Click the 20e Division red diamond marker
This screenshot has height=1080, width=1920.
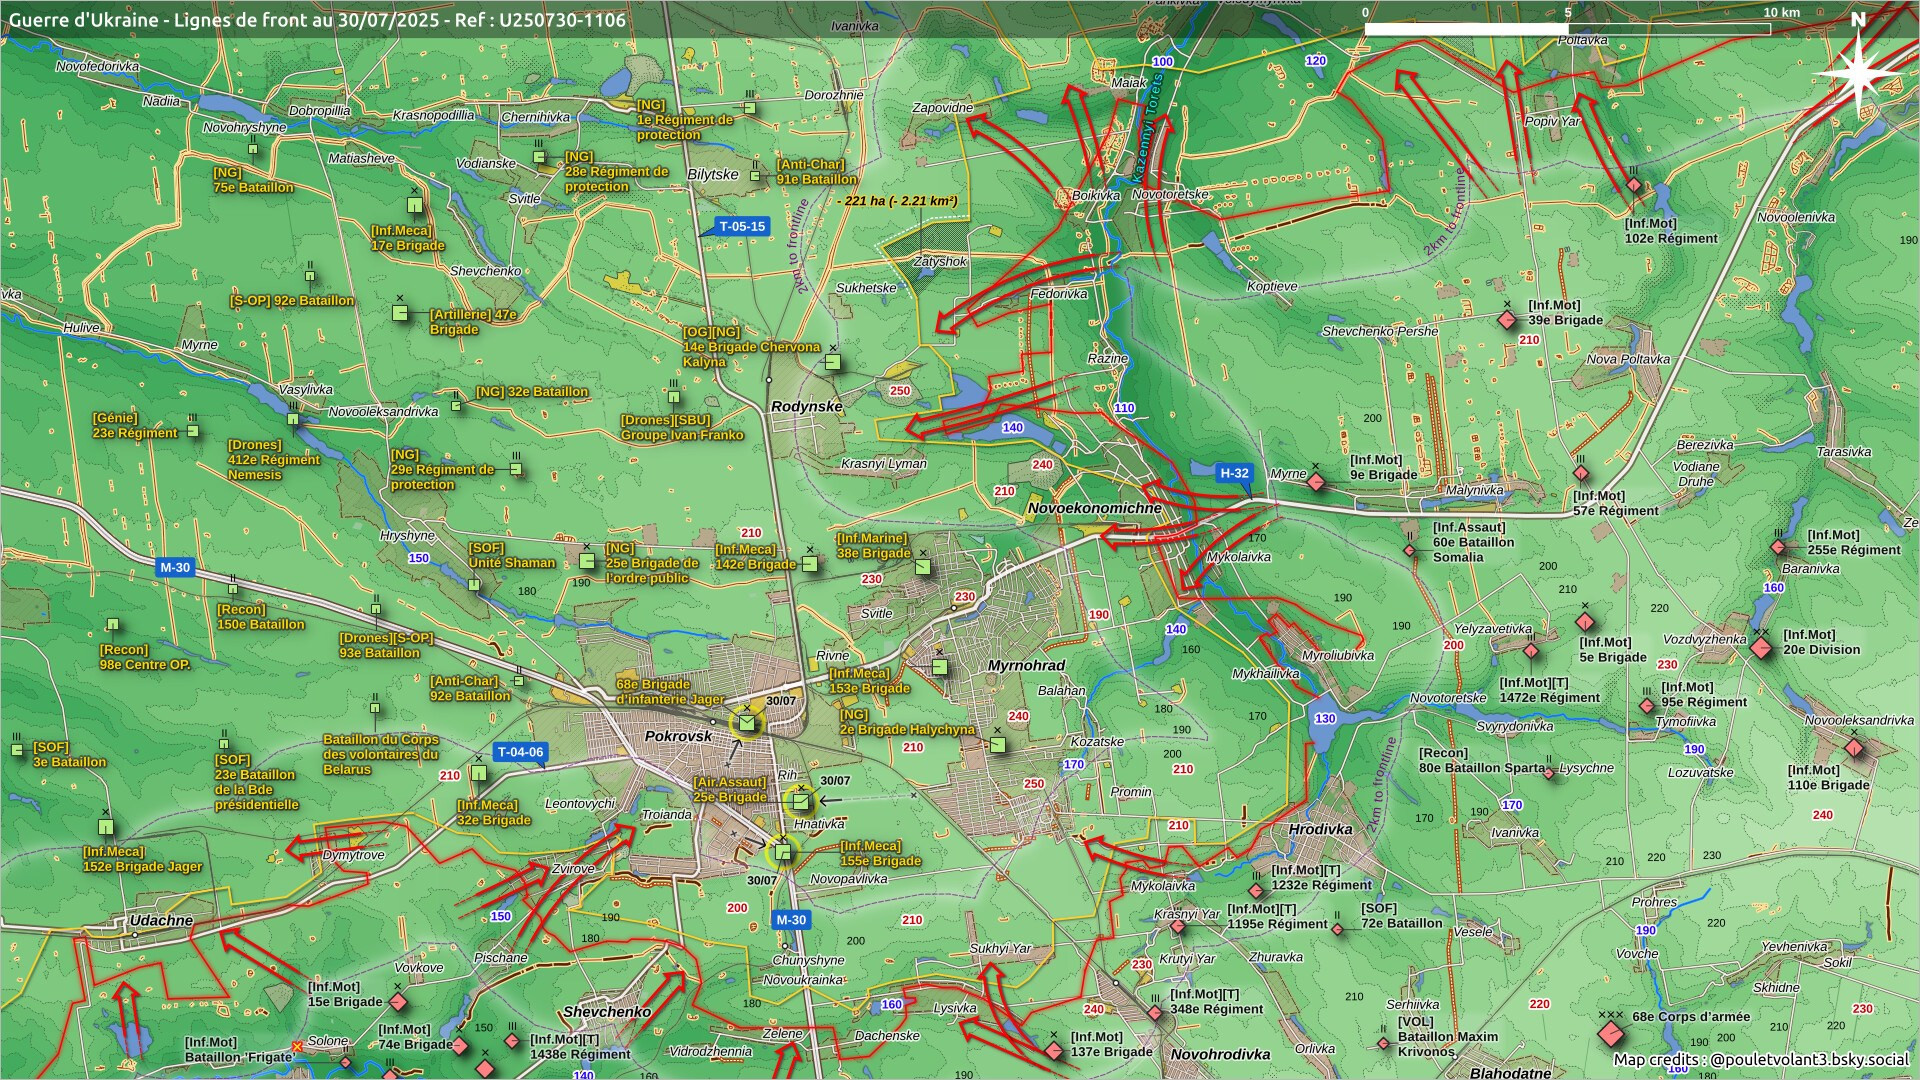click(1761, 648)
